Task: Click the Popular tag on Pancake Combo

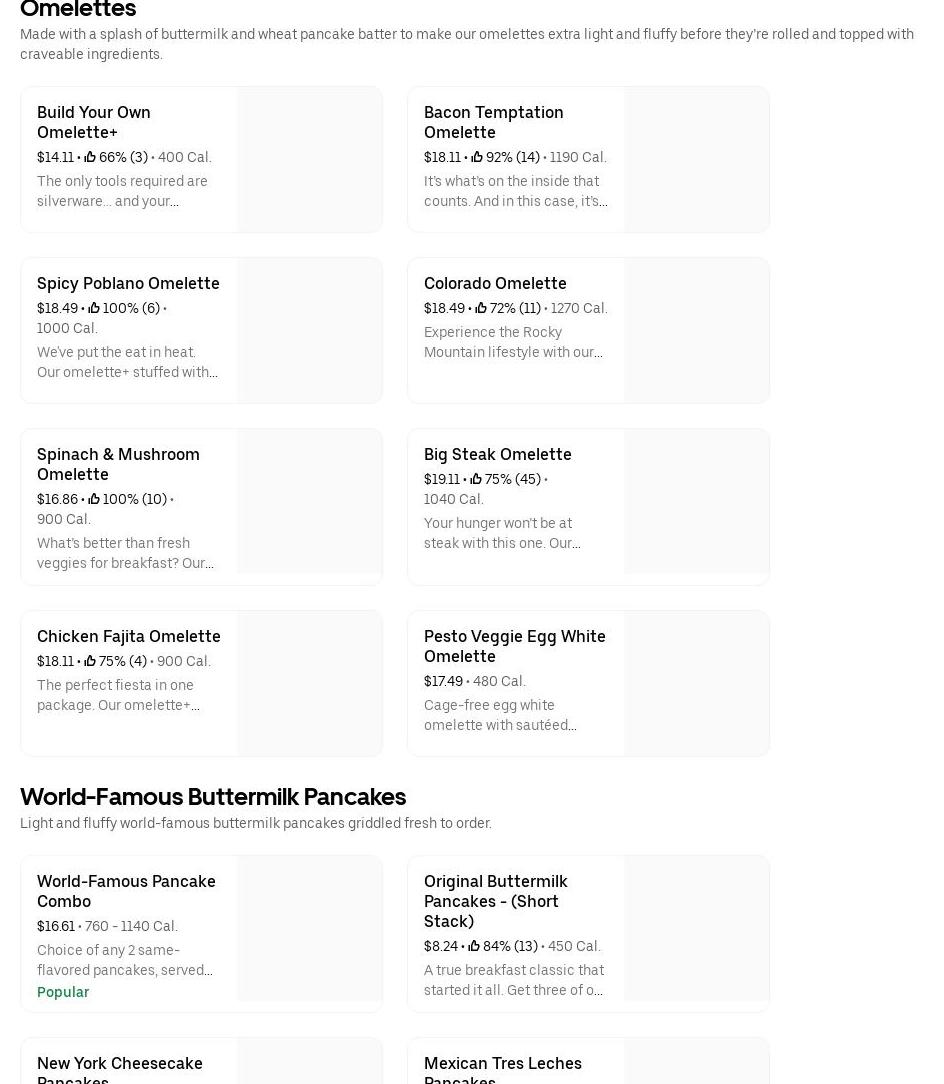Action: pos(63,992)
